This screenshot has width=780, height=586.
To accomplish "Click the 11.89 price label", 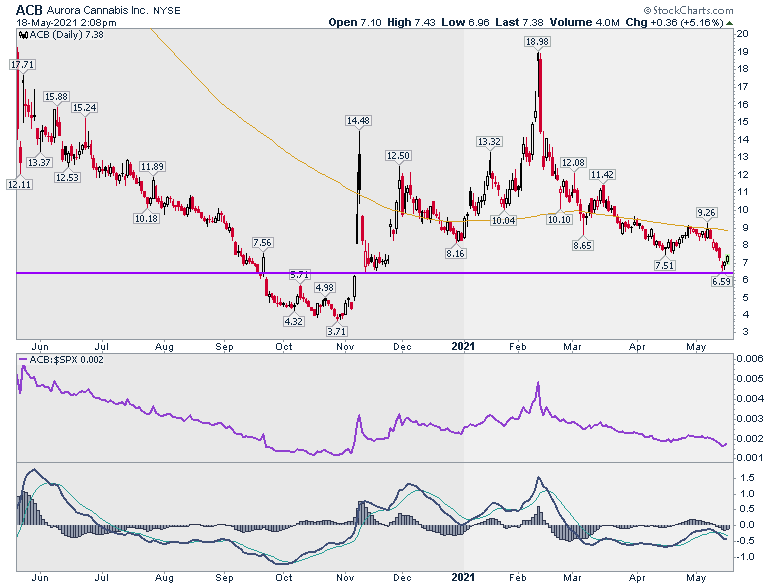I will click(152, 167).
